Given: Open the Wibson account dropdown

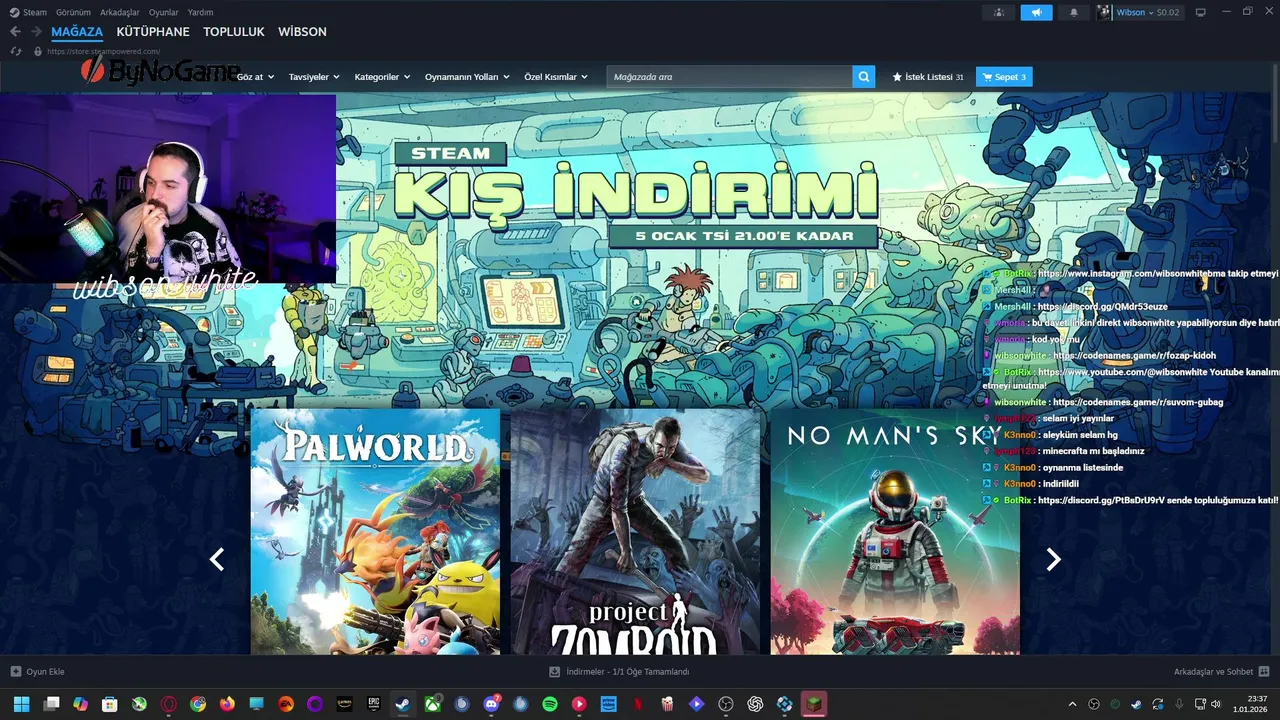Looking at the screenshot, I should (1150, 12).
